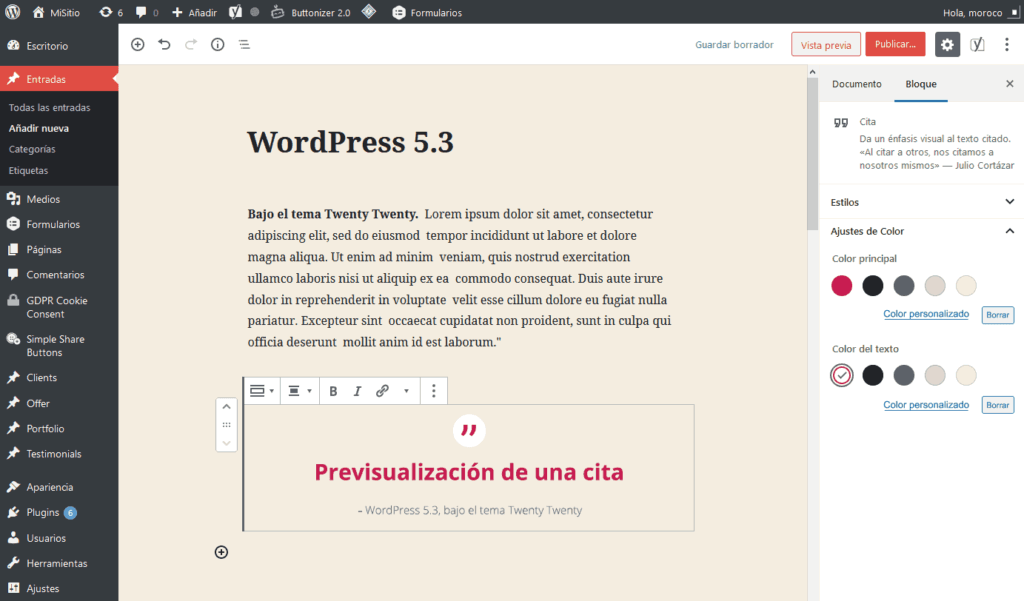1024x601 pixels.
Task: Select the checked red text color option
Action: point(842,375)
